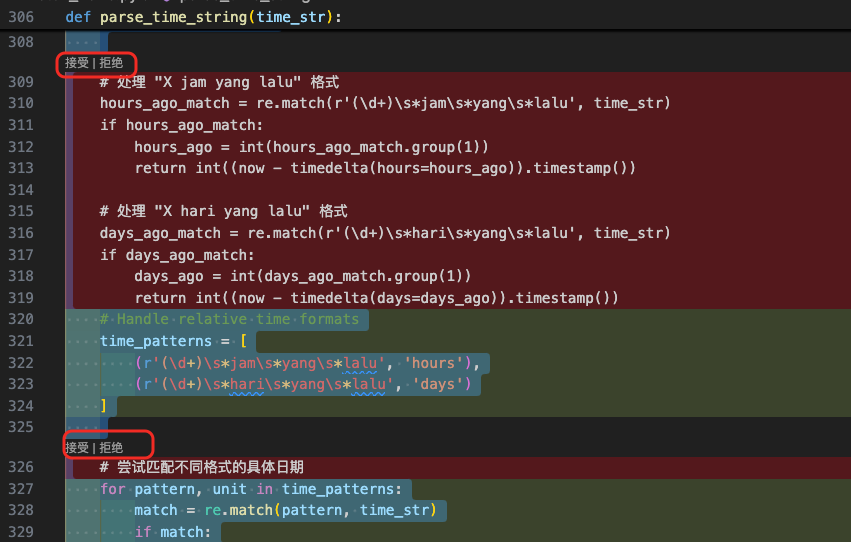Viewport: 851px width, 542px height.
Task: Click 'if hours_ago_match:' code line
Action: tap(181, 125)
